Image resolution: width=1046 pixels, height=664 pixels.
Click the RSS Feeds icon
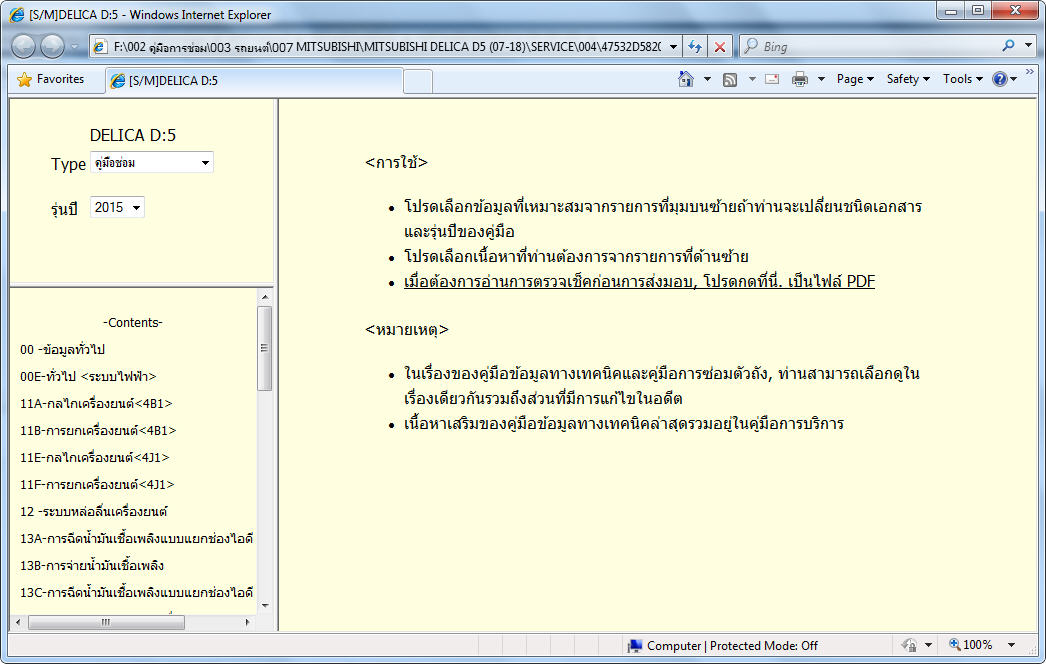730,79
